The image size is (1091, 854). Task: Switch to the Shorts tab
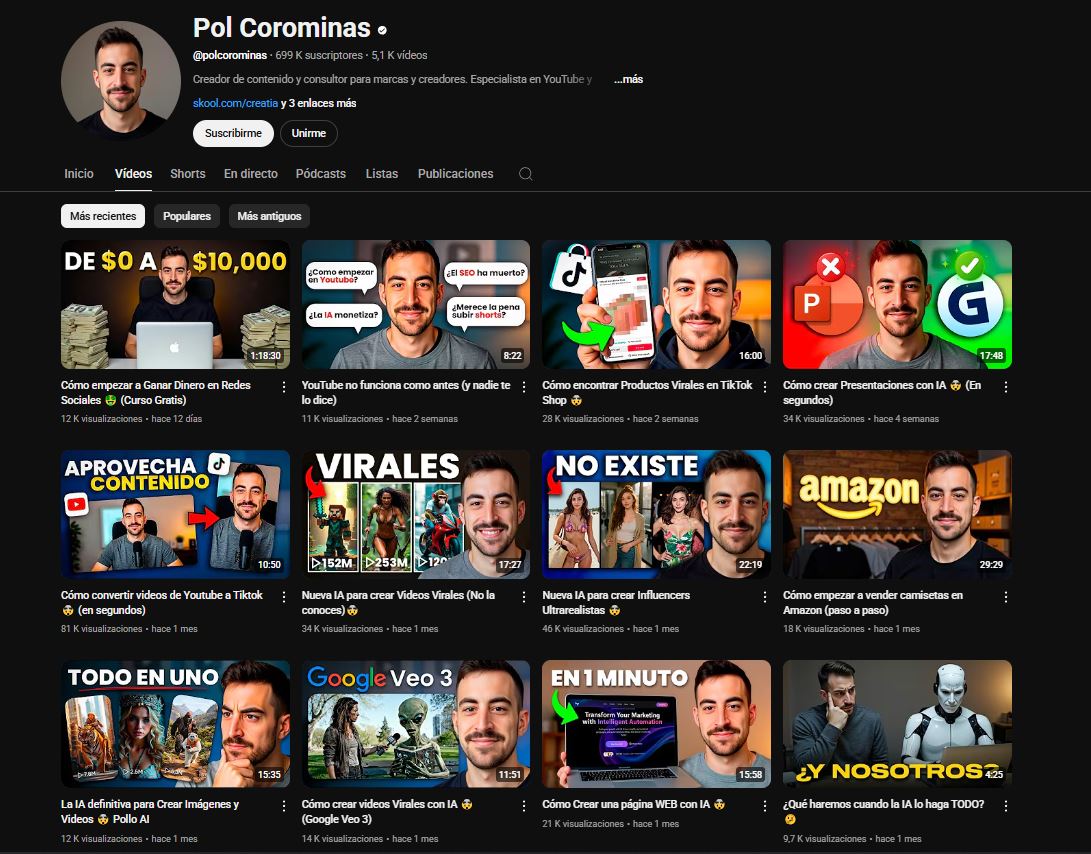click(187, 173)
